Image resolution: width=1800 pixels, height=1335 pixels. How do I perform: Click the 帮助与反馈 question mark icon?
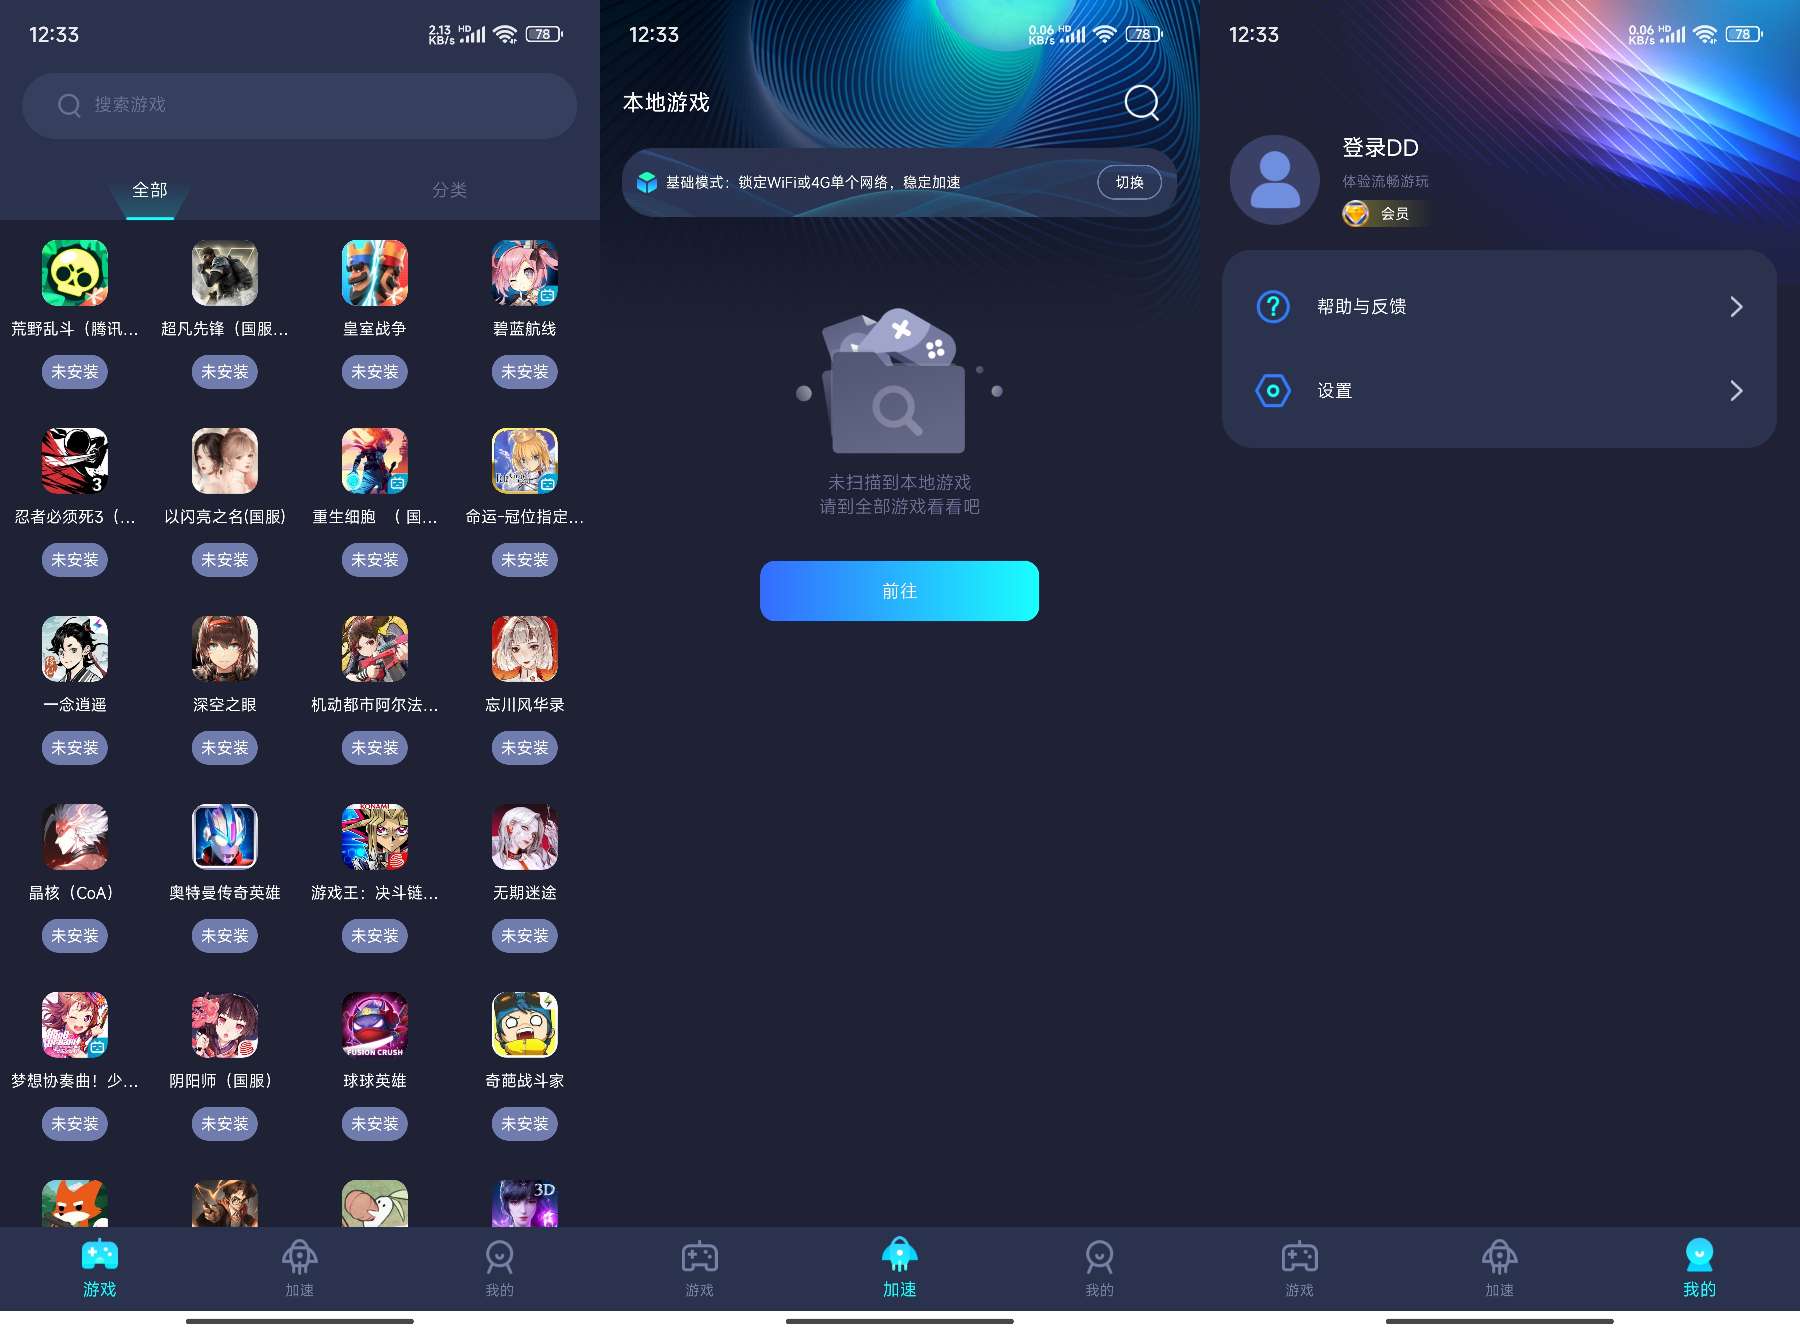point(1273,306)
